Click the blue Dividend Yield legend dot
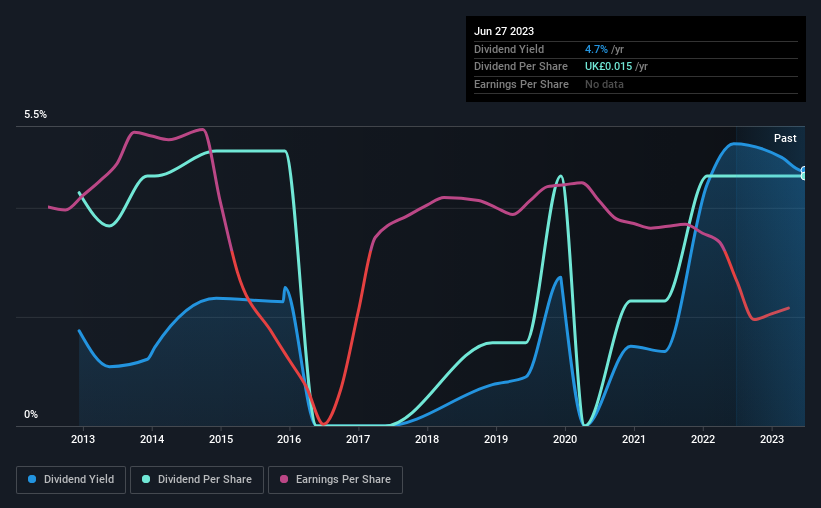The height and width of the screenshot is (508, 821). pos(32,479)
